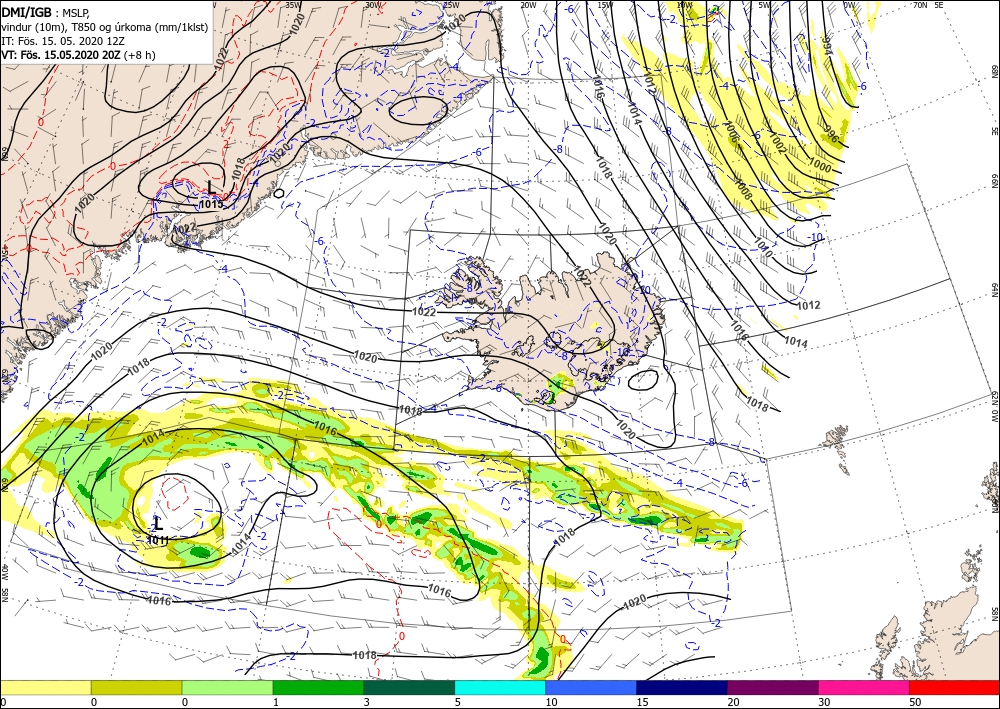The width and height of the screenshot is (1000, 709).
Task: Click the 'IT: Fös. 15. 05. 2020 12Z' line
Action: pos(62,41)
